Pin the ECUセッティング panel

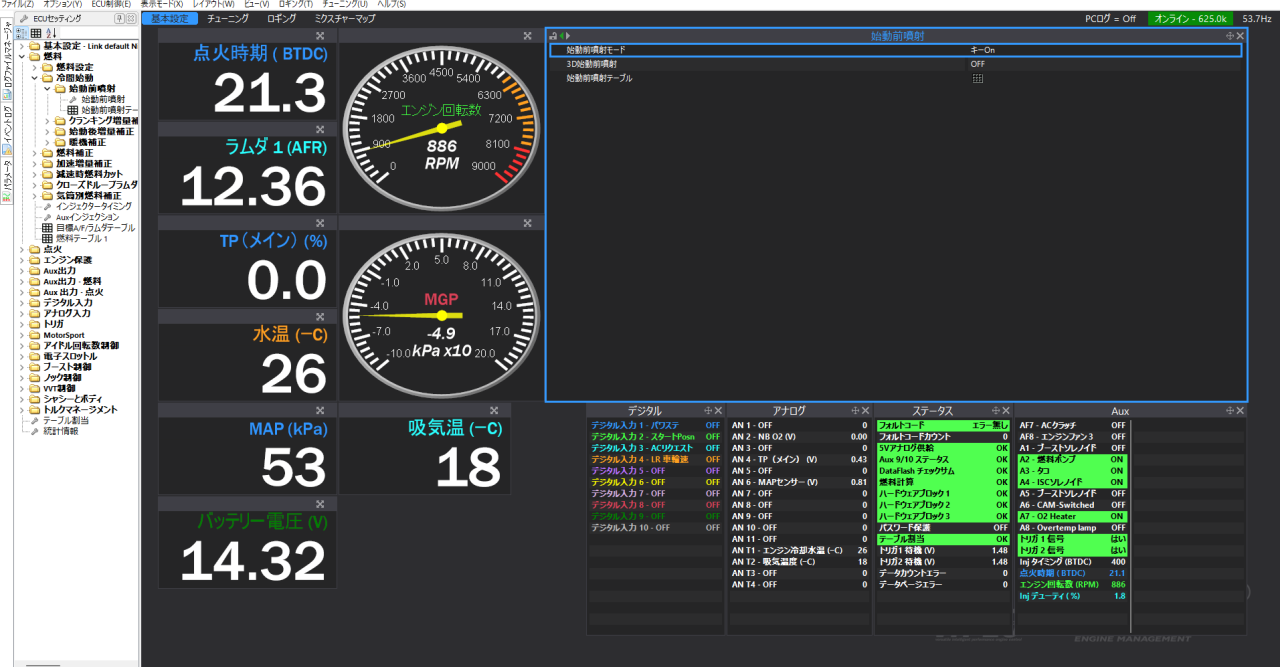pyautogui.click(x=119, y=18)
